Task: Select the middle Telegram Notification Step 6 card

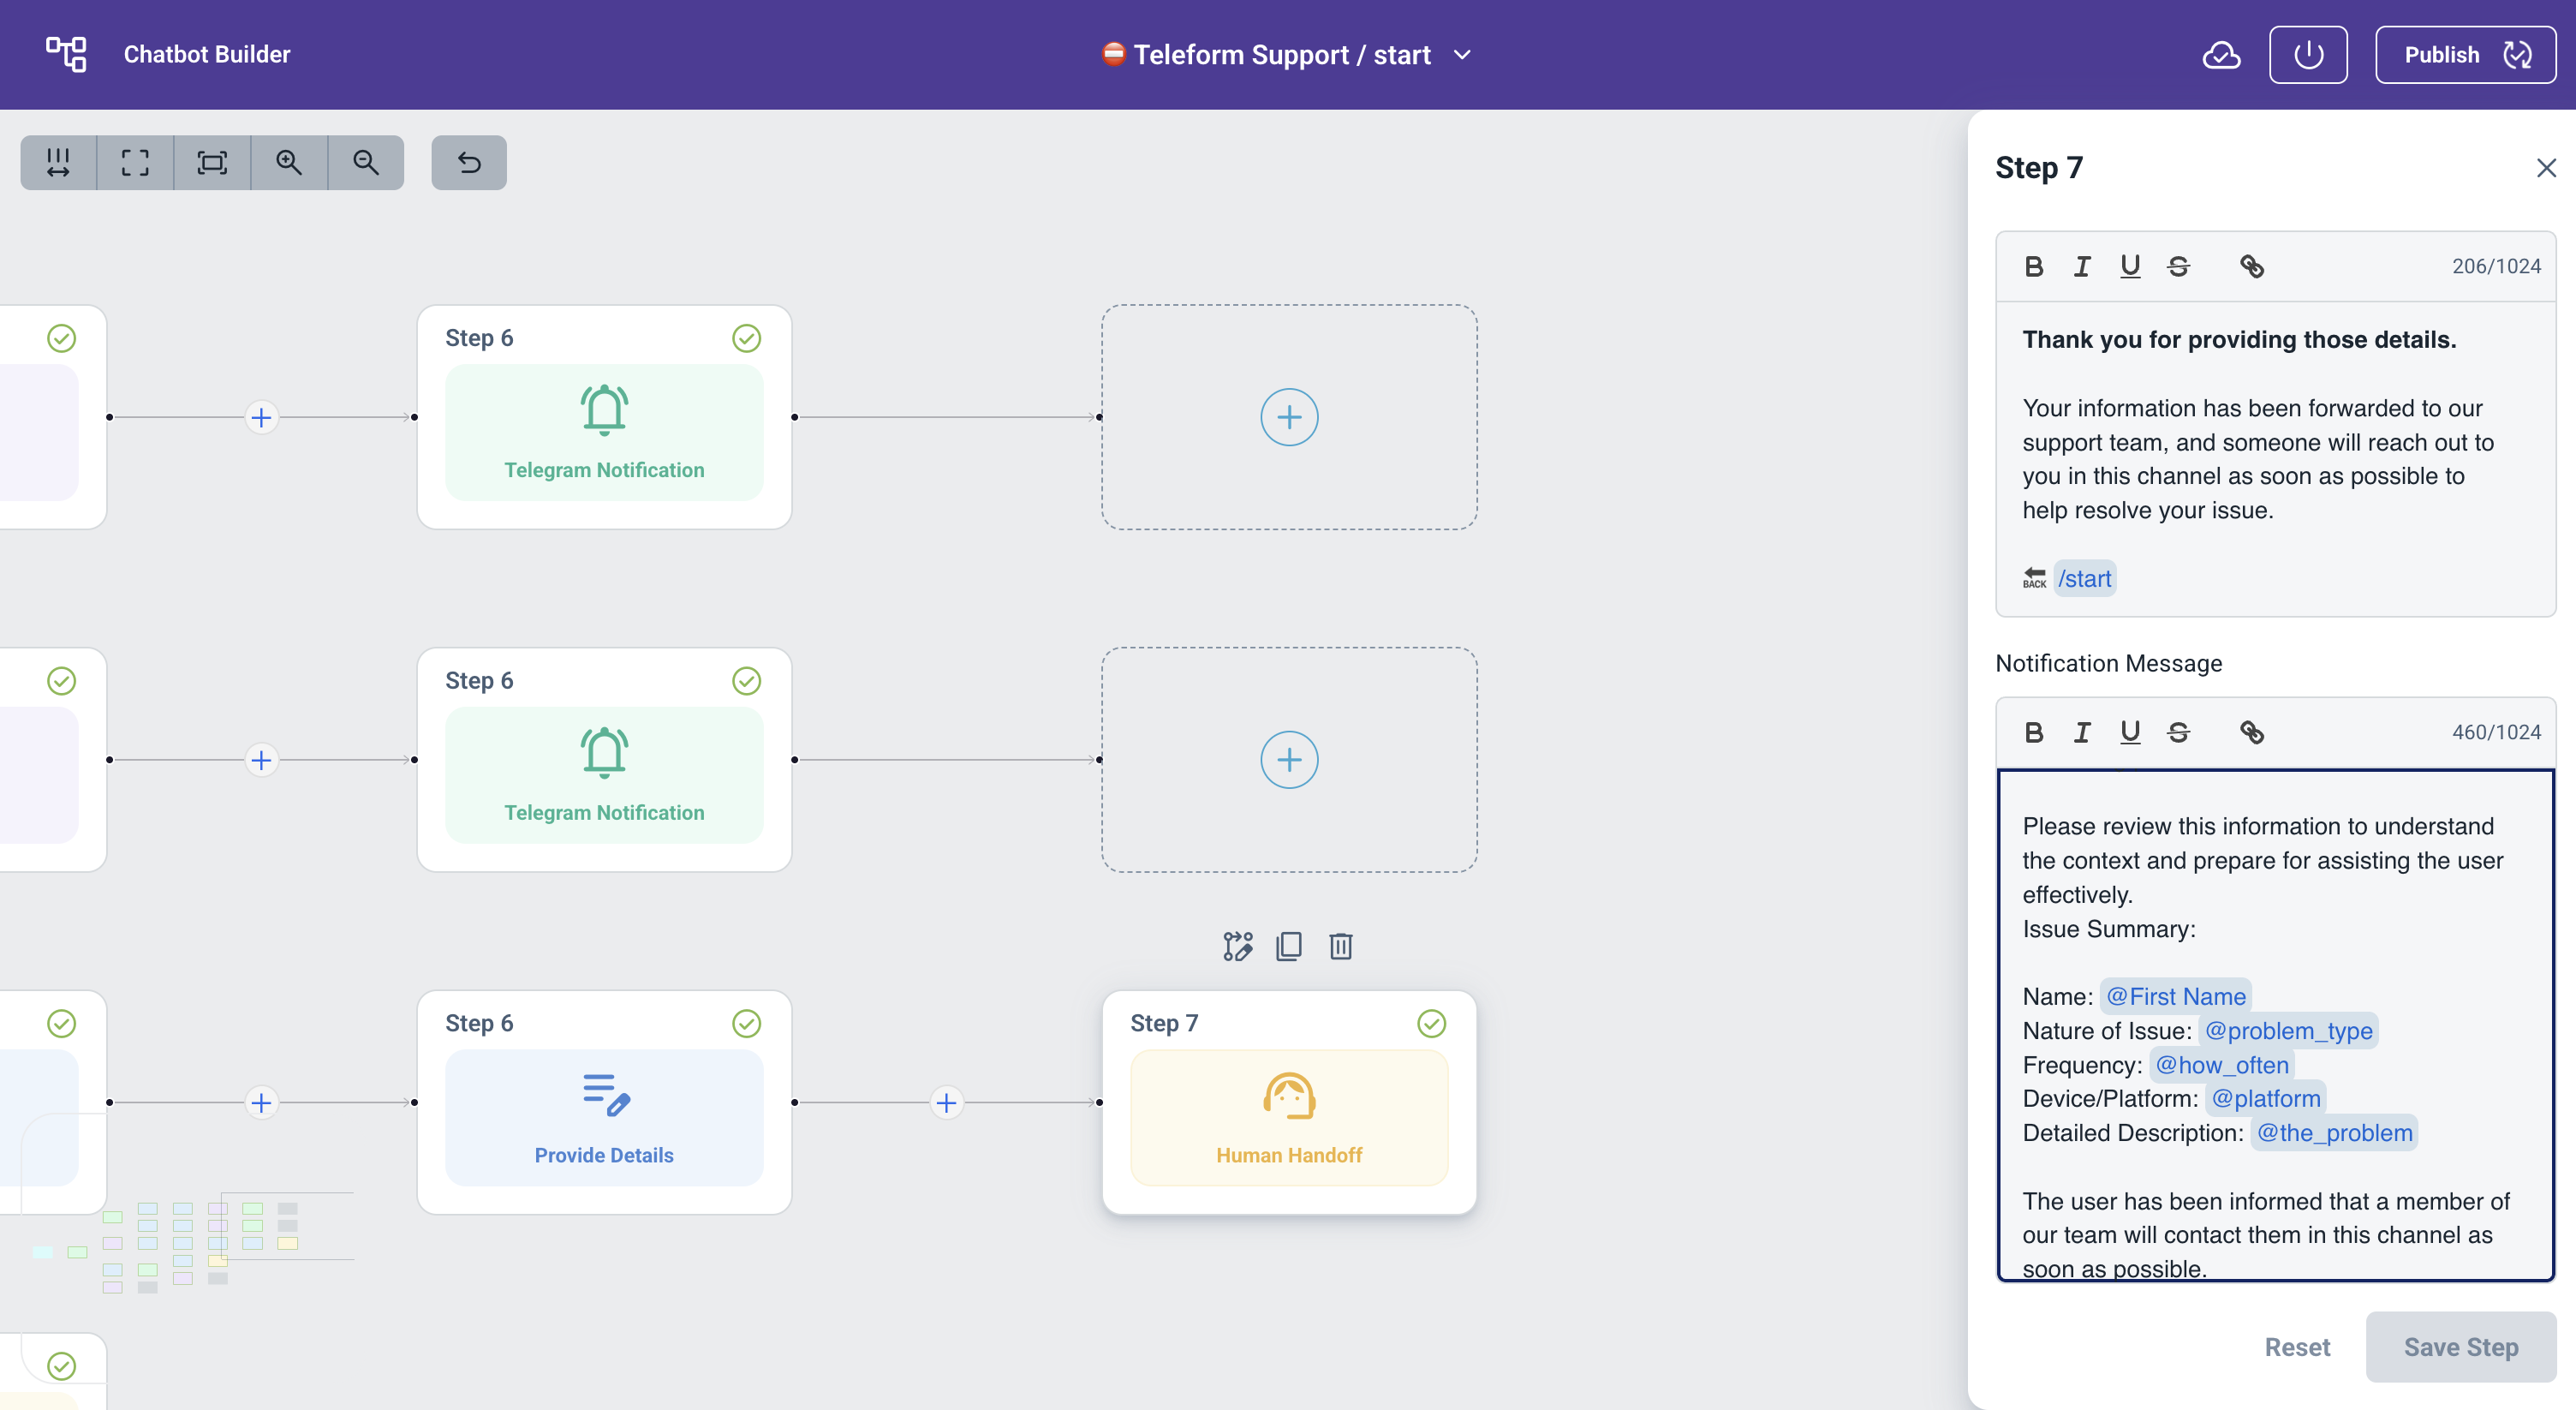Action: click(604, 760)
